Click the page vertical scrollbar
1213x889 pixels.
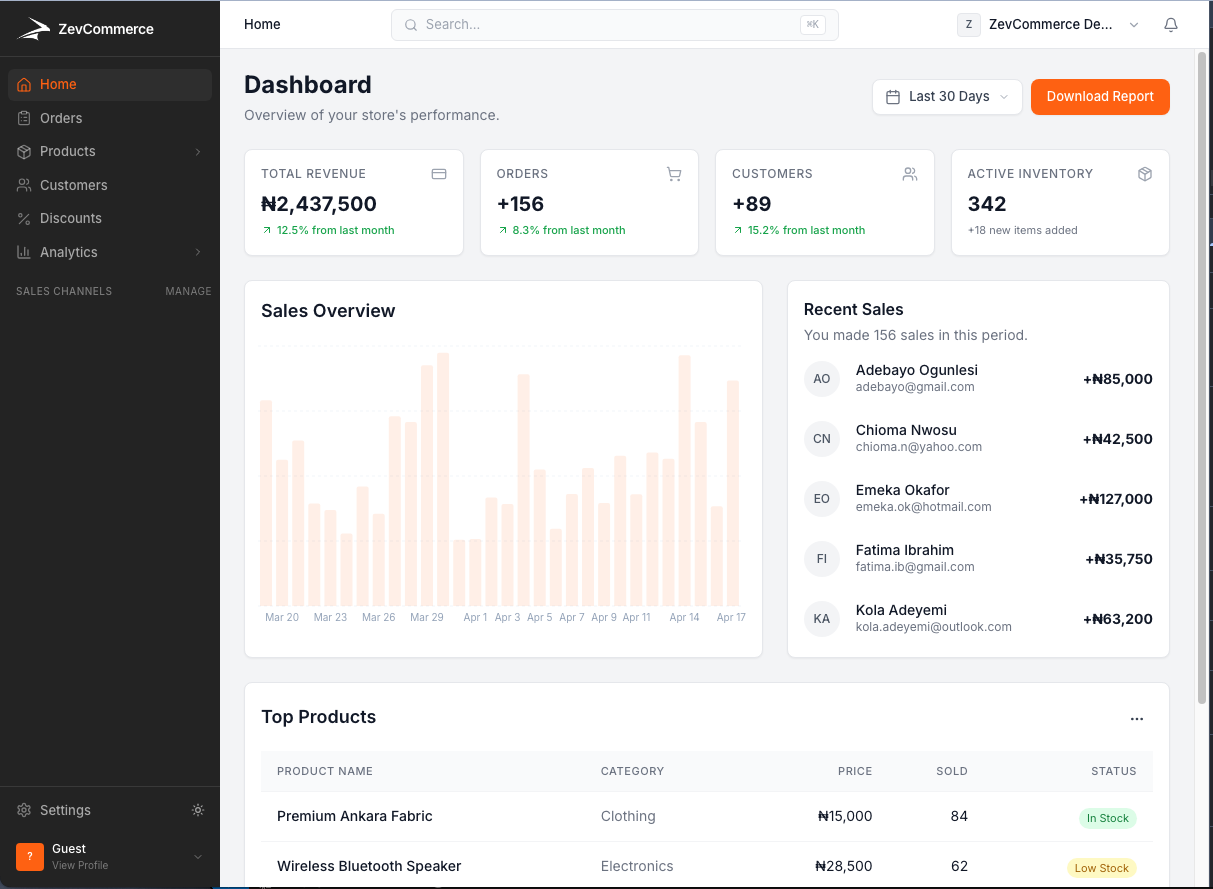pyautogui.click(x=1201, y=376)
